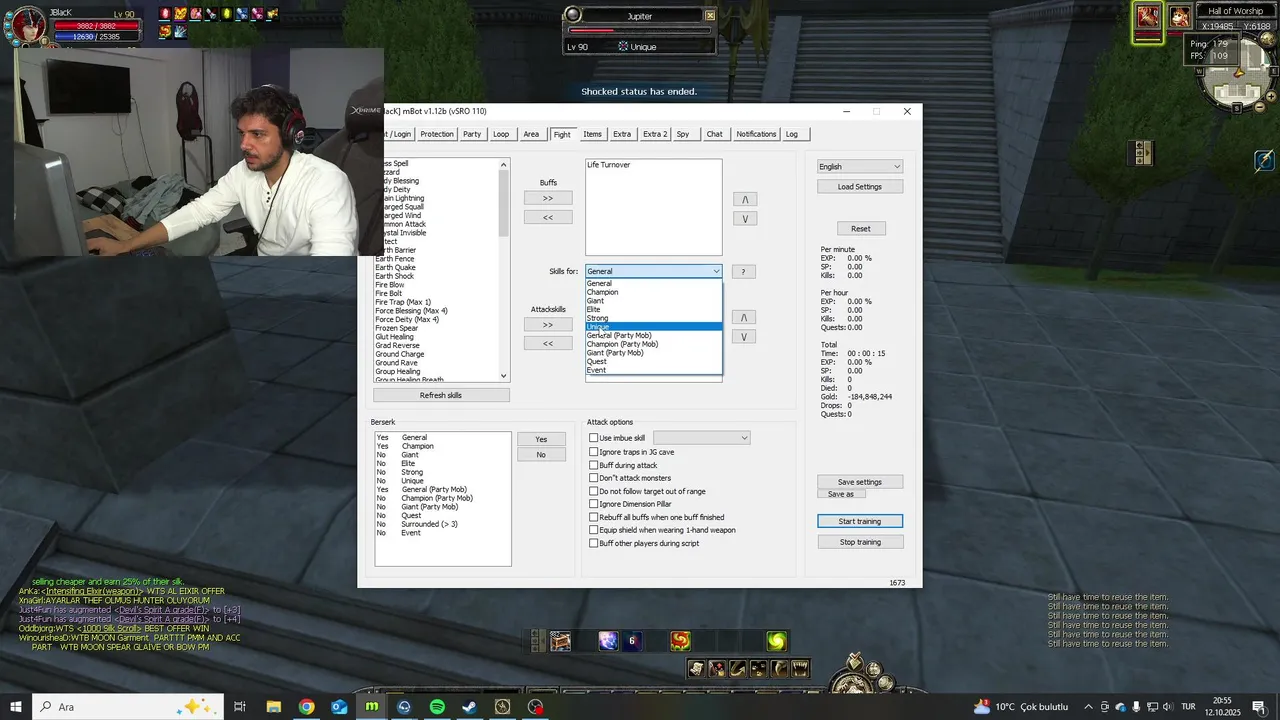Open the Extra 2 tab

pos(655,134)
